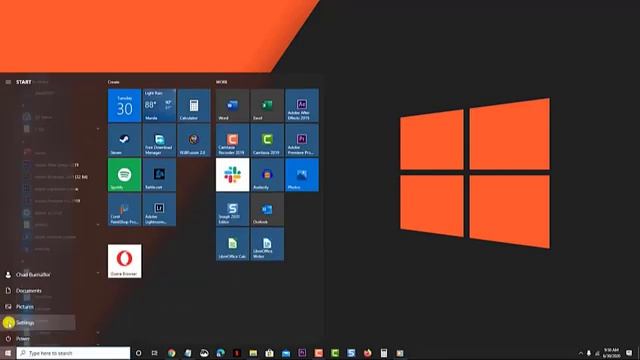Open Snagit from the taskbar

(351, 353)
